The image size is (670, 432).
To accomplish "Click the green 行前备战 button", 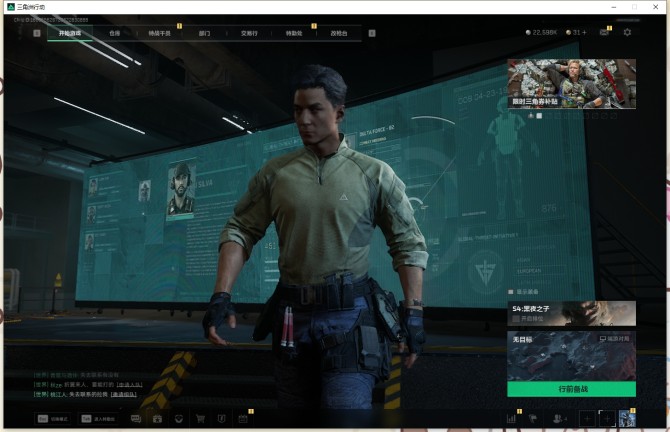I will pyautogui.click(x=572, y=389).
